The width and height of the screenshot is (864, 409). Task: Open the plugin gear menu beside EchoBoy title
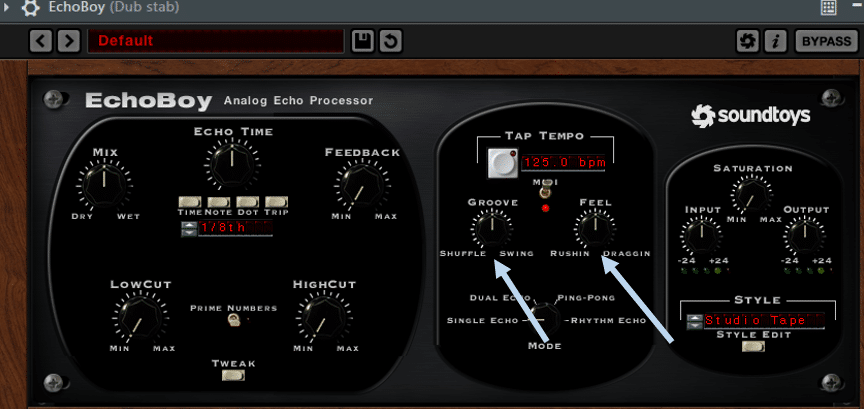(31, 8)
